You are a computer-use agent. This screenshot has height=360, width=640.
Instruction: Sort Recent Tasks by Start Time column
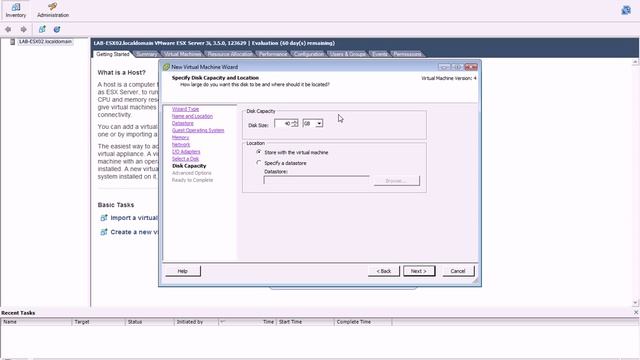305,322
